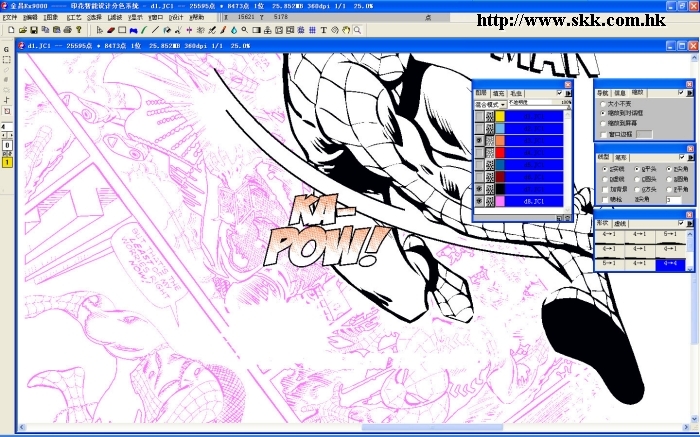Click the G tool at top of left toolbar
700x437 pixels.
[x=7, y=49]
